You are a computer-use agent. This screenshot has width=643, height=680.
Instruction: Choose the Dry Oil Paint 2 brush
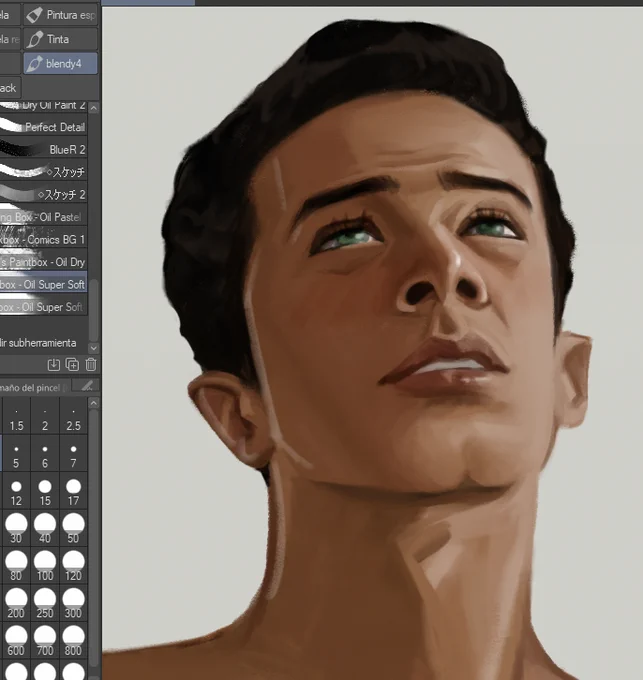click(43, 106)
